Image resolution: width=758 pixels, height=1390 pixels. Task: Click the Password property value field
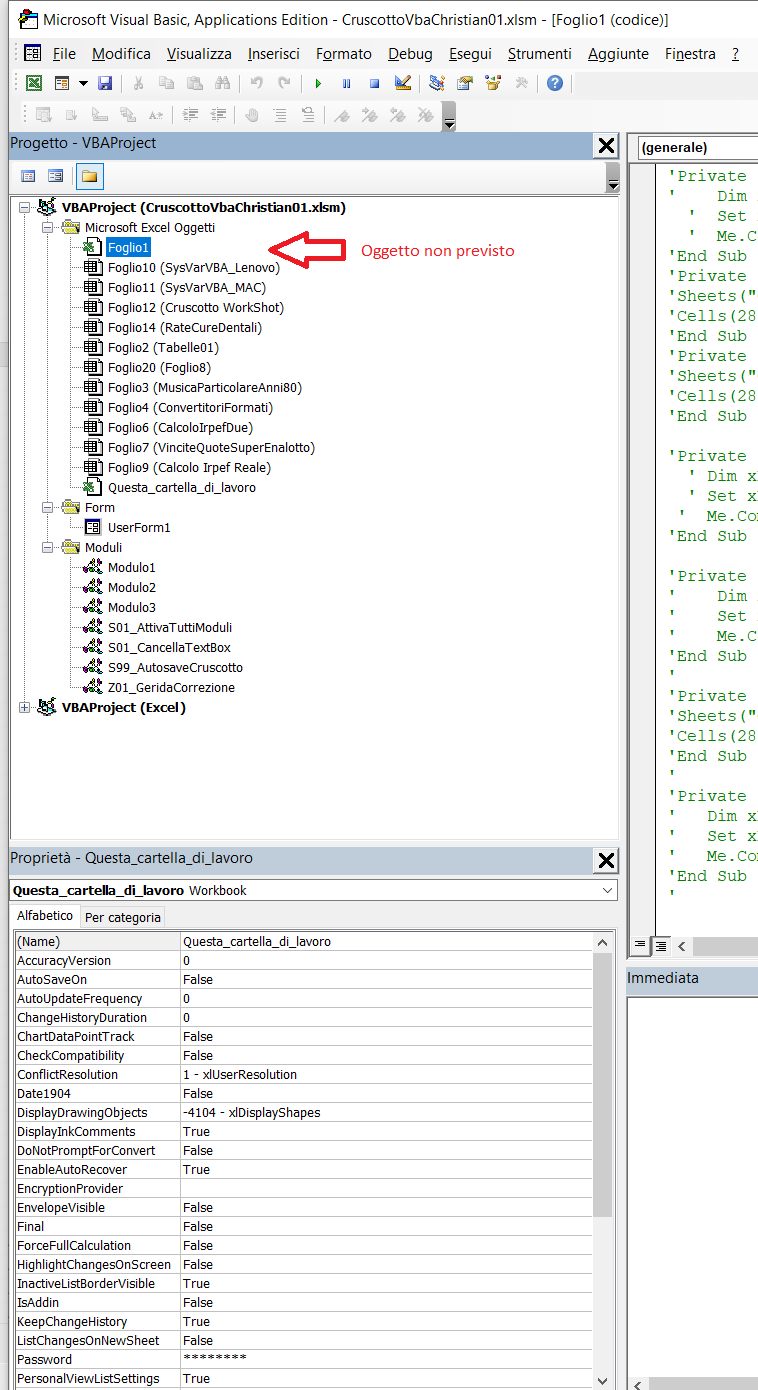click(386, 1360)
